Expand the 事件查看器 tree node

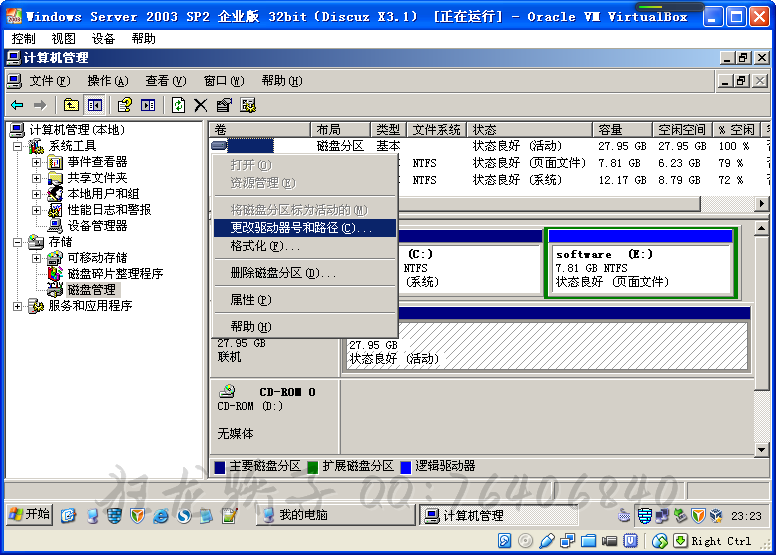click(x=36, y=162)
